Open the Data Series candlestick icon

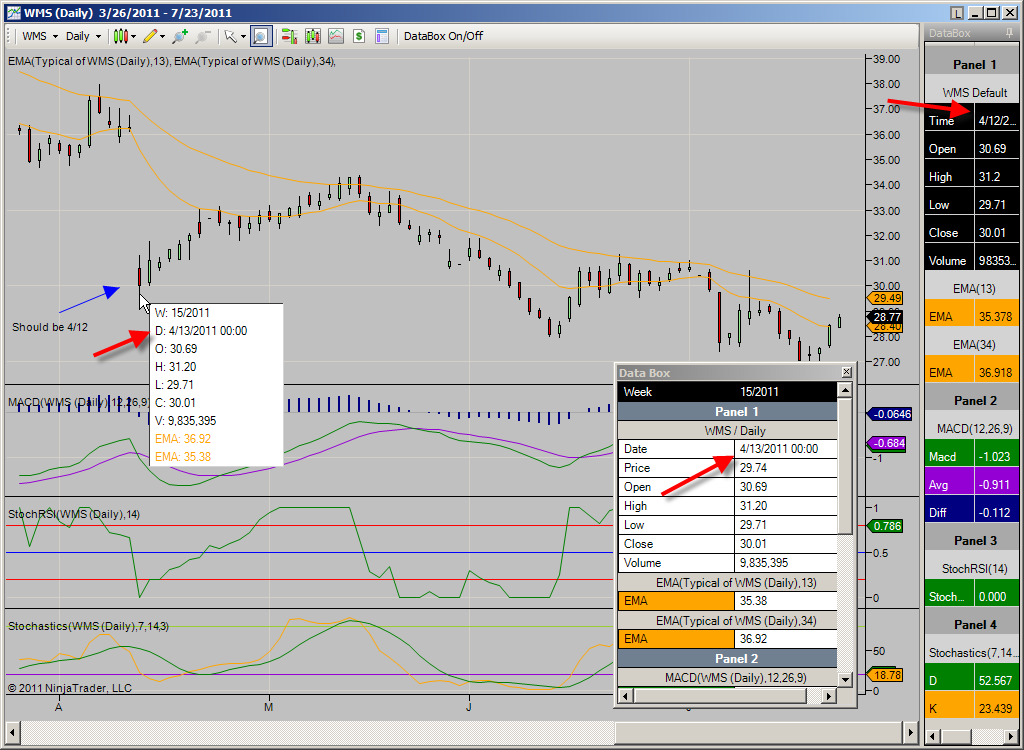click(x=313, y=36)
